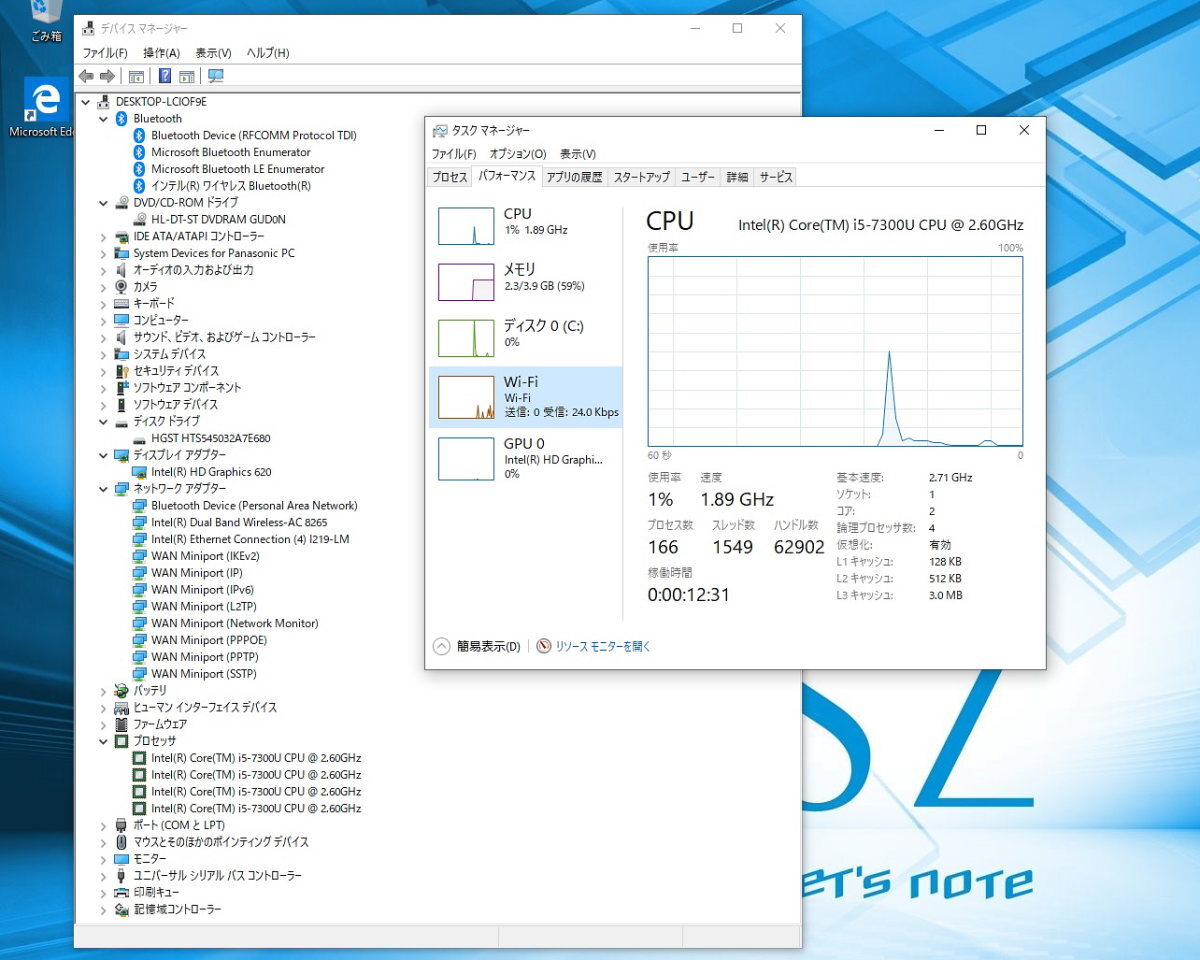Click the Device Manager title bar app icon

(x=89, y=28)
